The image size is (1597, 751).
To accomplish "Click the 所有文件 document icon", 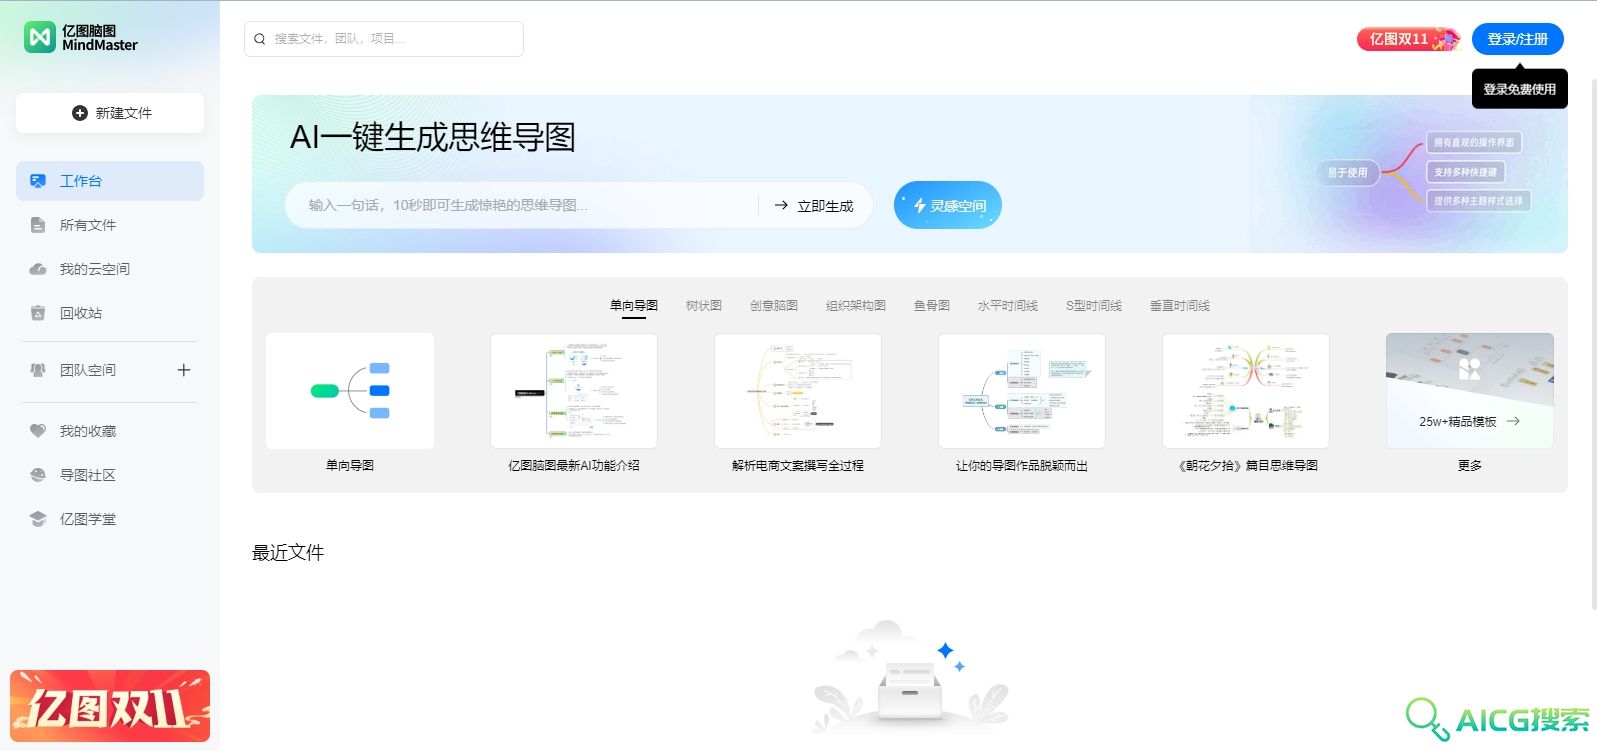I will (x=38, y=225).
